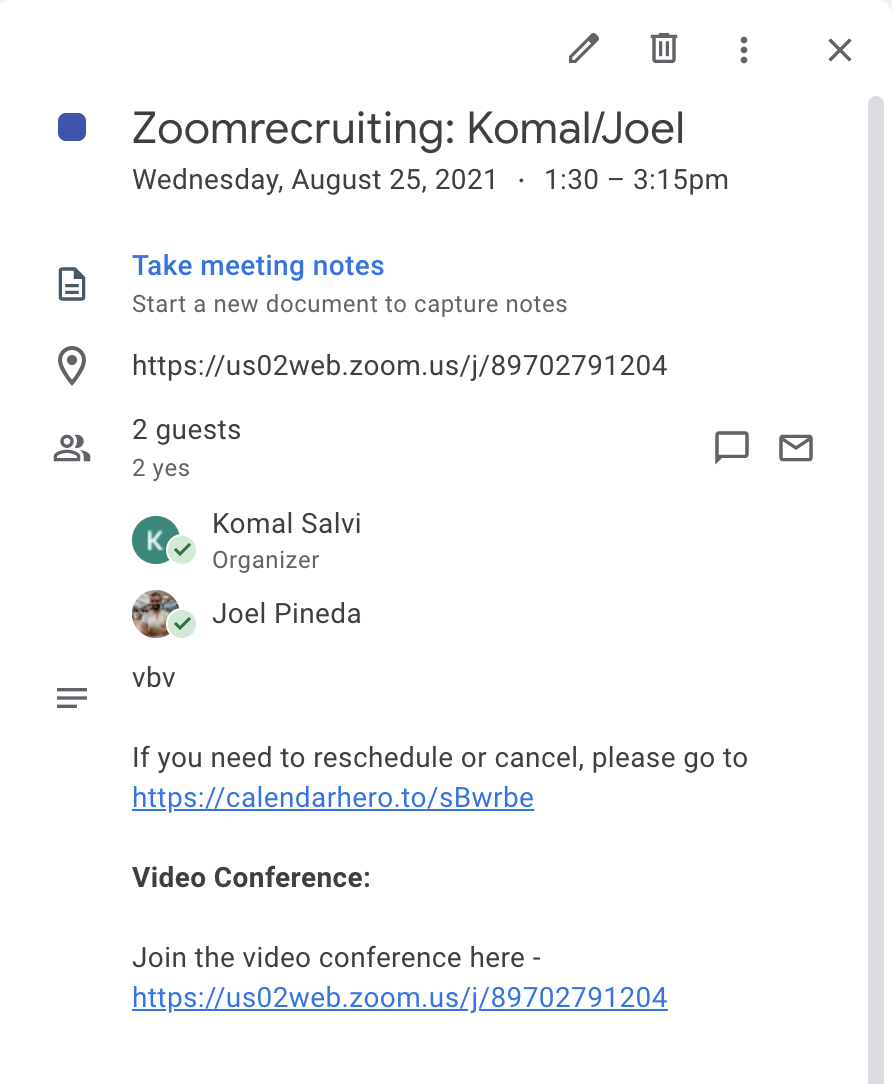Screen dimensions: 892x1084
Task: Delete event using the trash icon
Action: tap(663, 48)
